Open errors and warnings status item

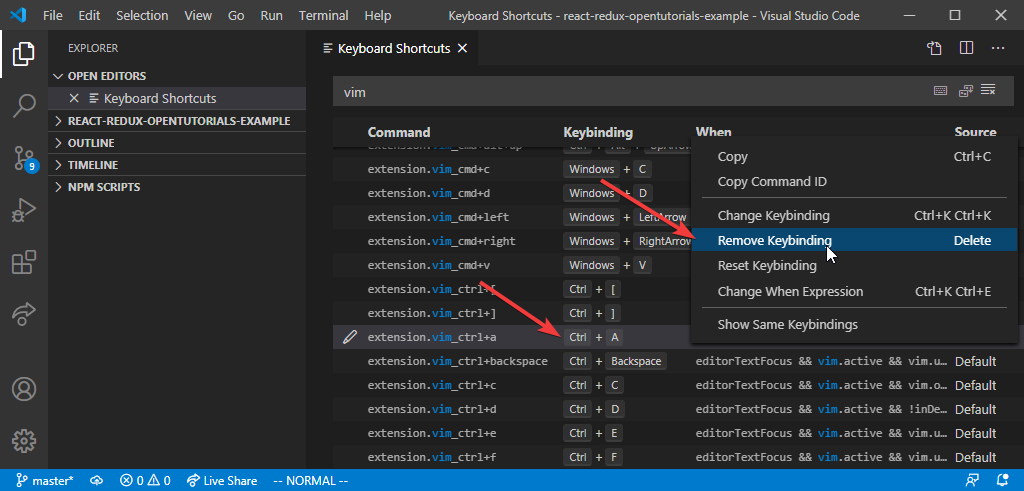(x=145, y=481)
